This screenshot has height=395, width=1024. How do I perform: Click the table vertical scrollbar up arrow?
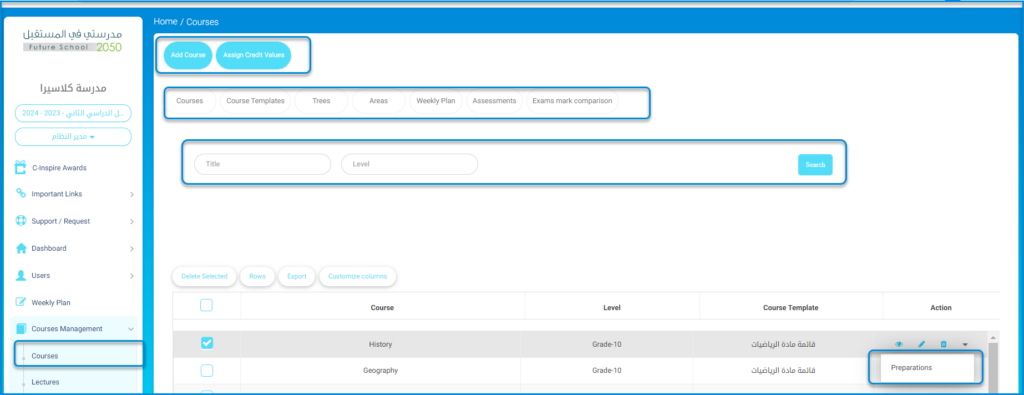994,338
